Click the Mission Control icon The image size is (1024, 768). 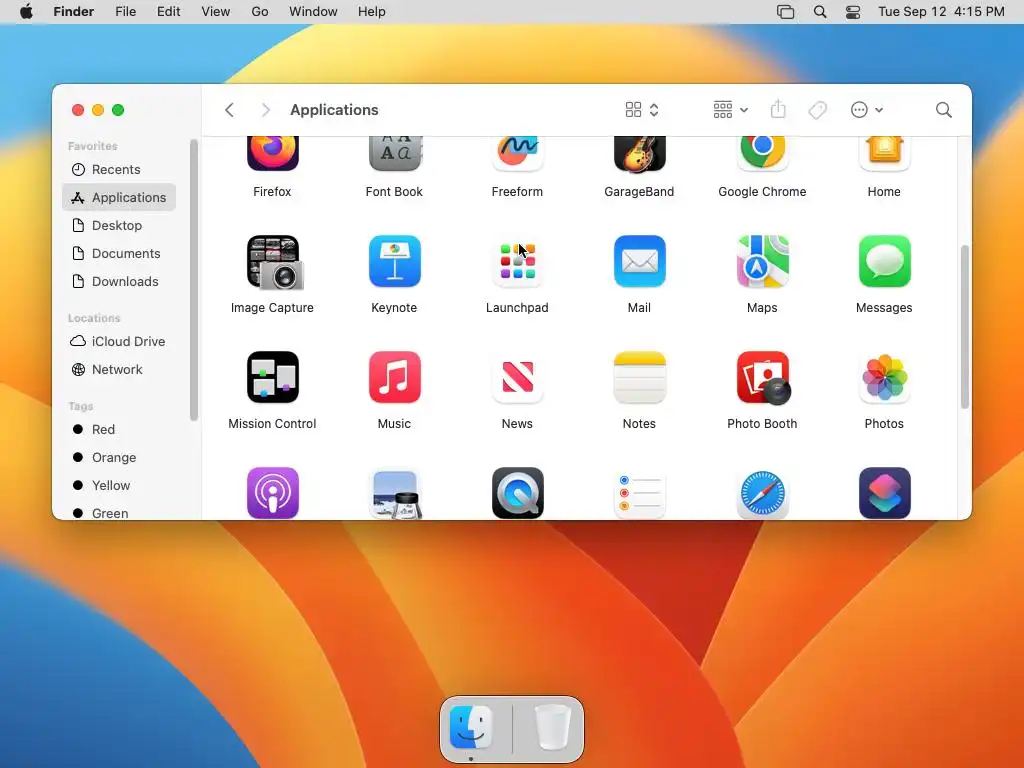click(272, 377)
